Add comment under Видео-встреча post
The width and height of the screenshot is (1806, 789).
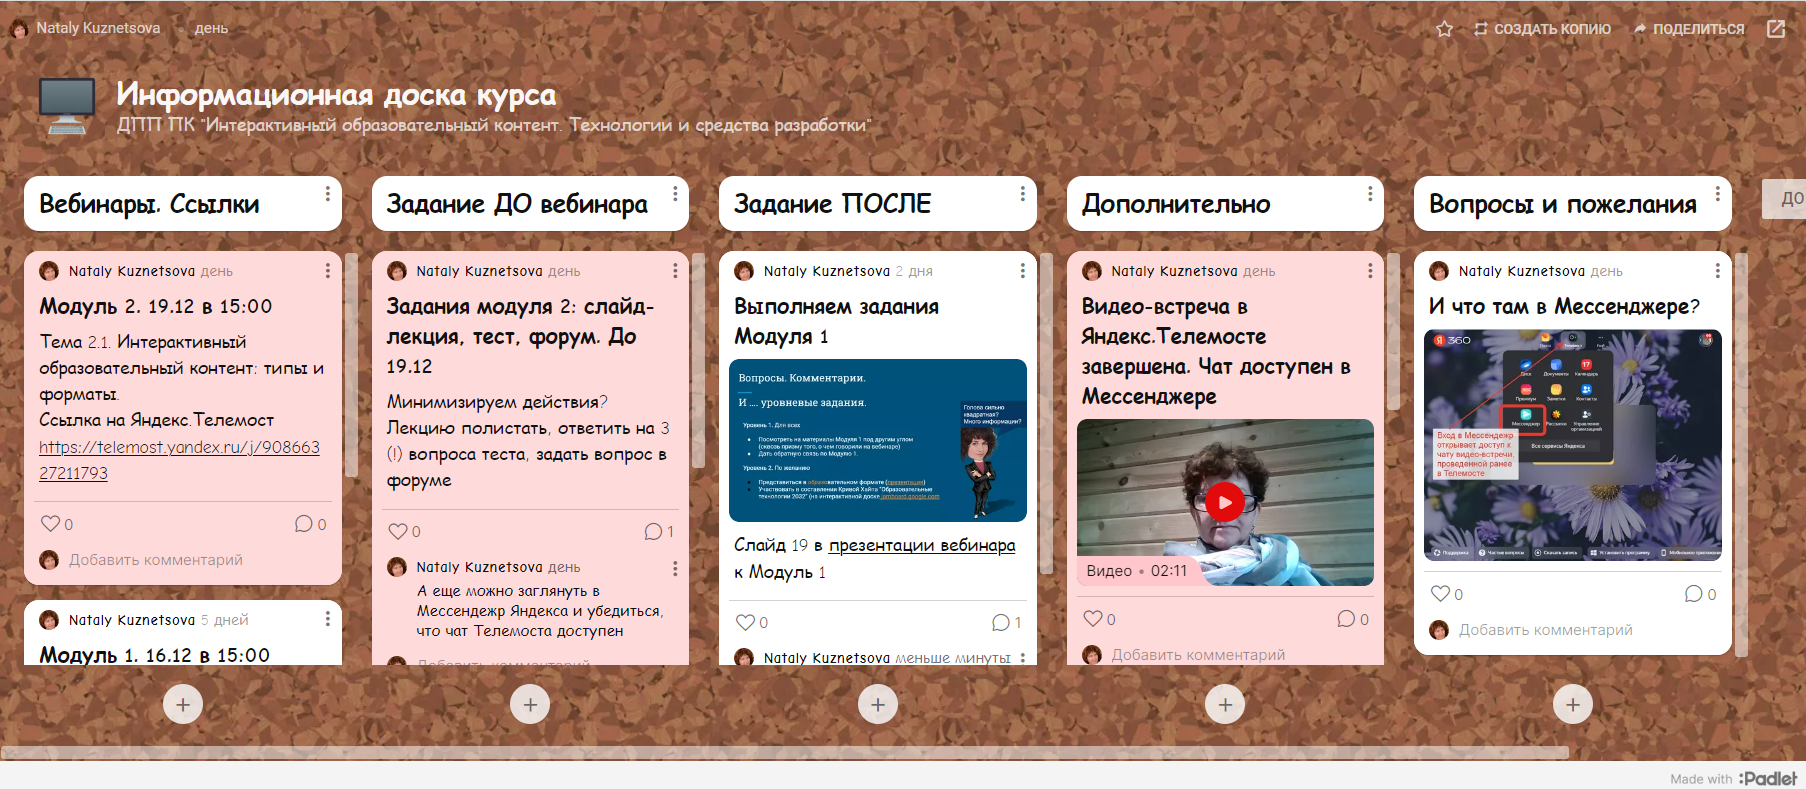(x=1198, y=655)
